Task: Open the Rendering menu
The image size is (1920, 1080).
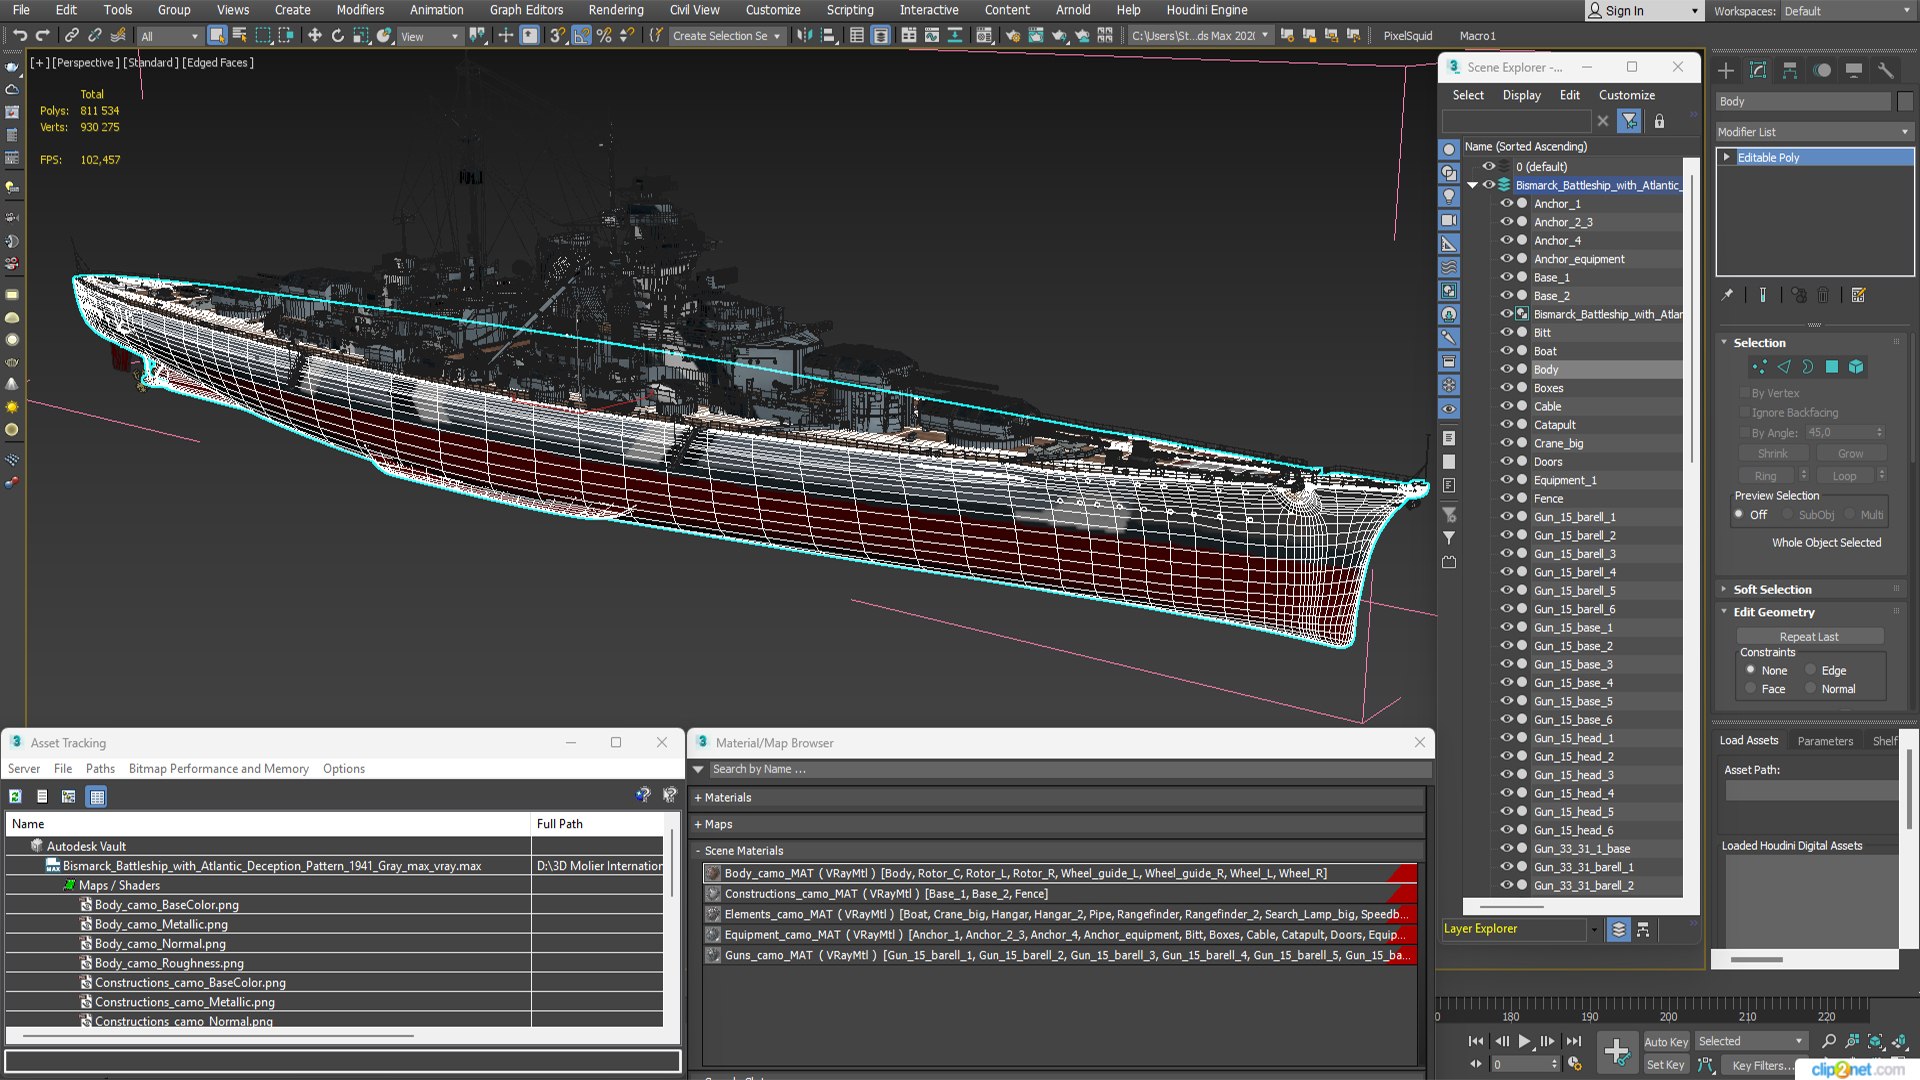Action: point(616,10)
